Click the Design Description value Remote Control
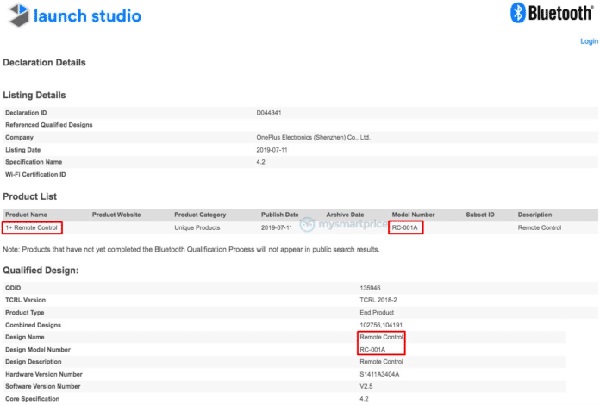 click(x=381, y=362)
